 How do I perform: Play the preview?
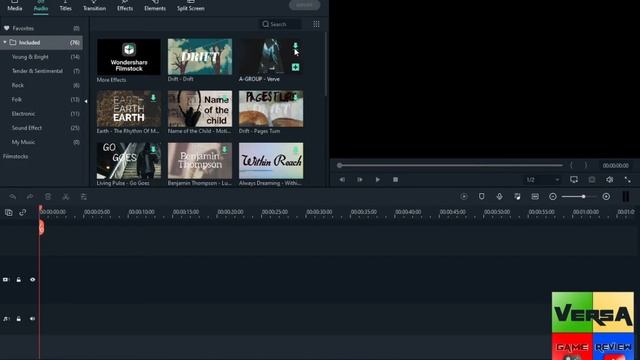point(378,180)
